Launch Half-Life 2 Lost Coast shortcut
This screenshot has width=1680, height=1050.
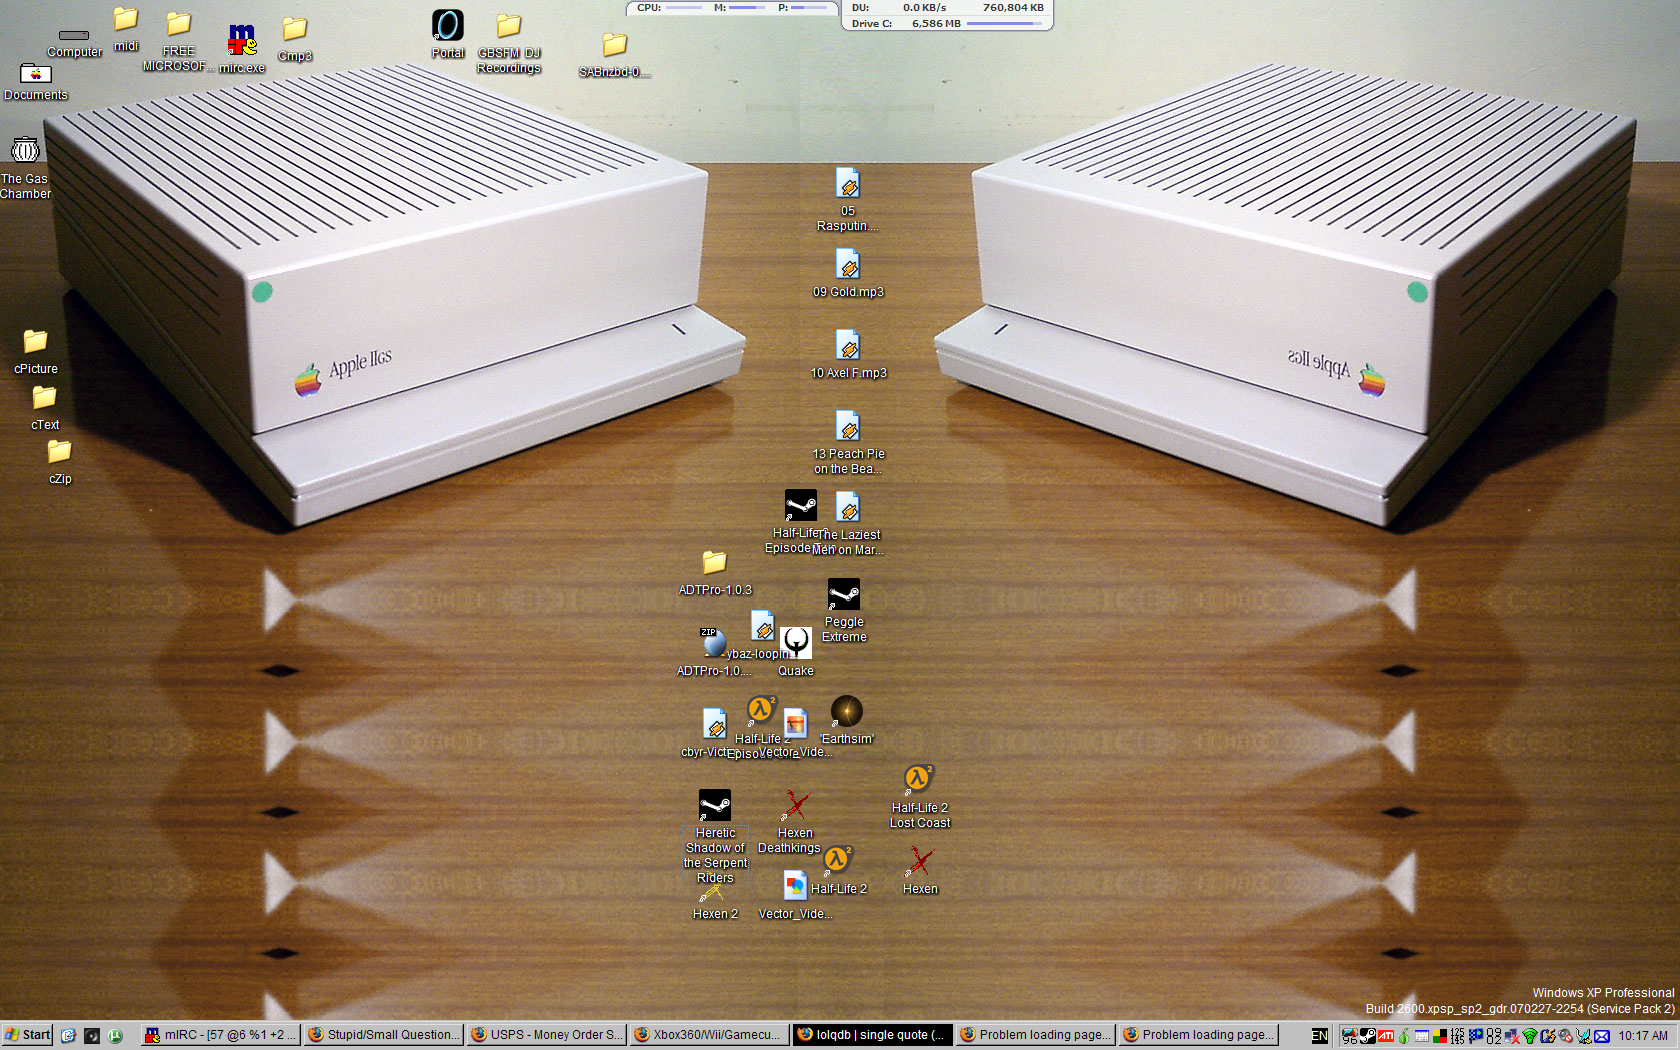[x=919, y=780]
